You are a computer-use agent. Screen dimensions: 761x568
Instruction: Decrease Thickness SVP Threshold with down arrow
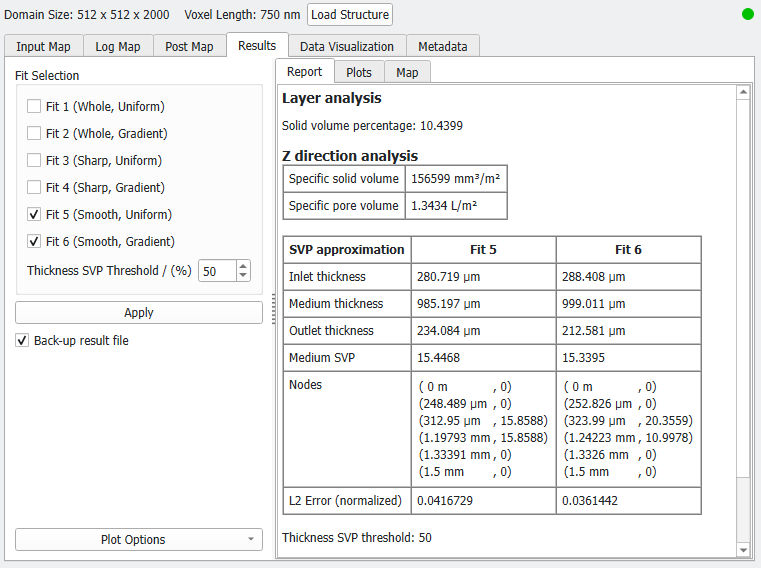[x=243, y=276]
